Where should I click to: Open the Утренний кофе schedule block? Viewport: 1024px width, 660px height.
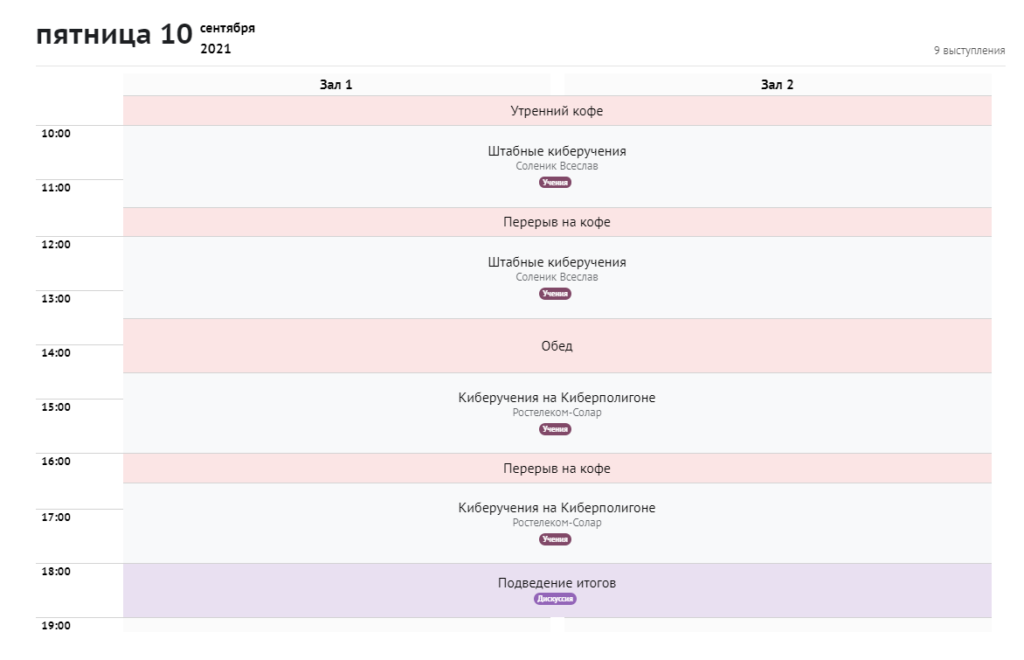pyautogui.click(x=556, y=111)
